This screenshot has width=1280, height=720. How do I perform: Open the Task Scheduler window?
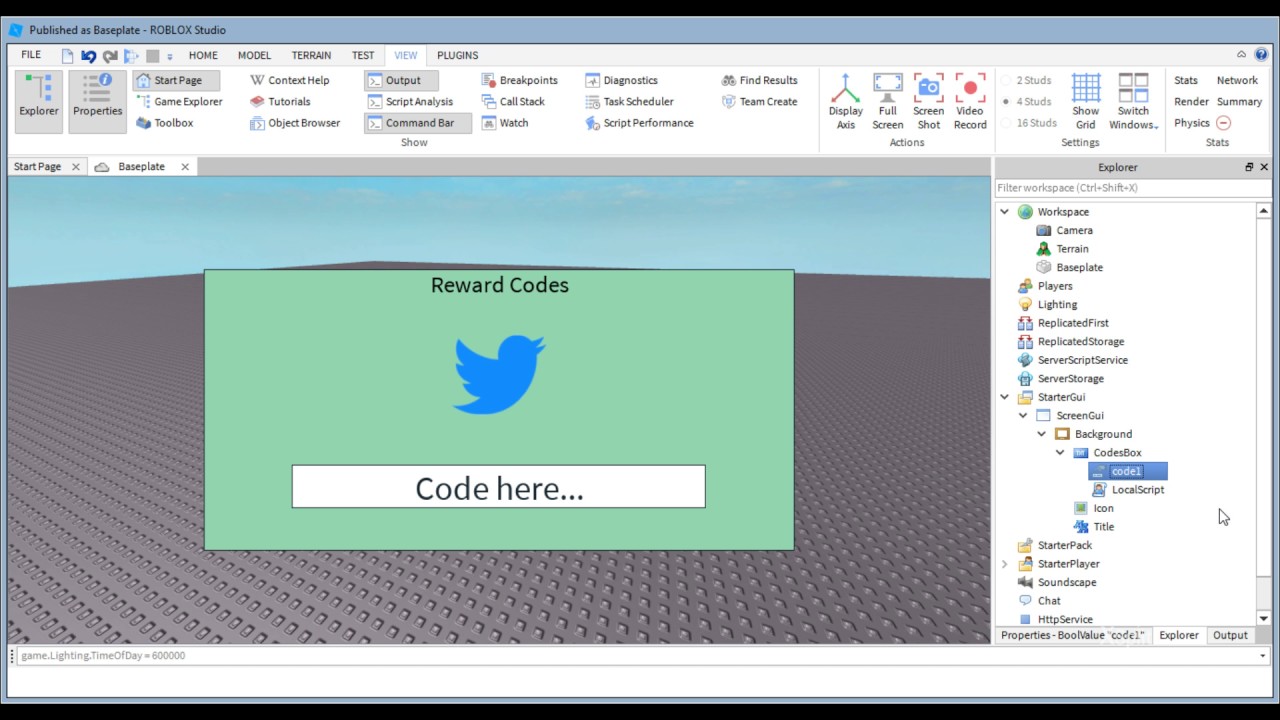coord(630,101)
